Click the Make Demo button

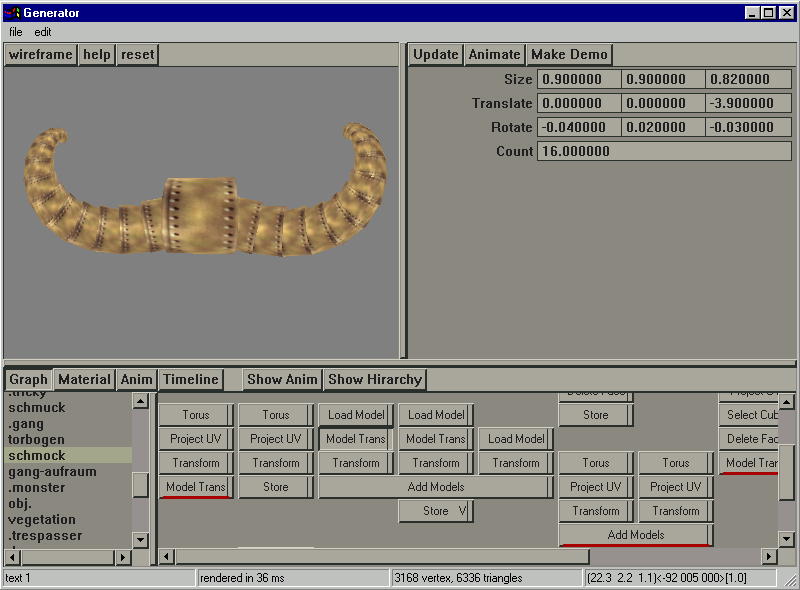tap(569, 55)
